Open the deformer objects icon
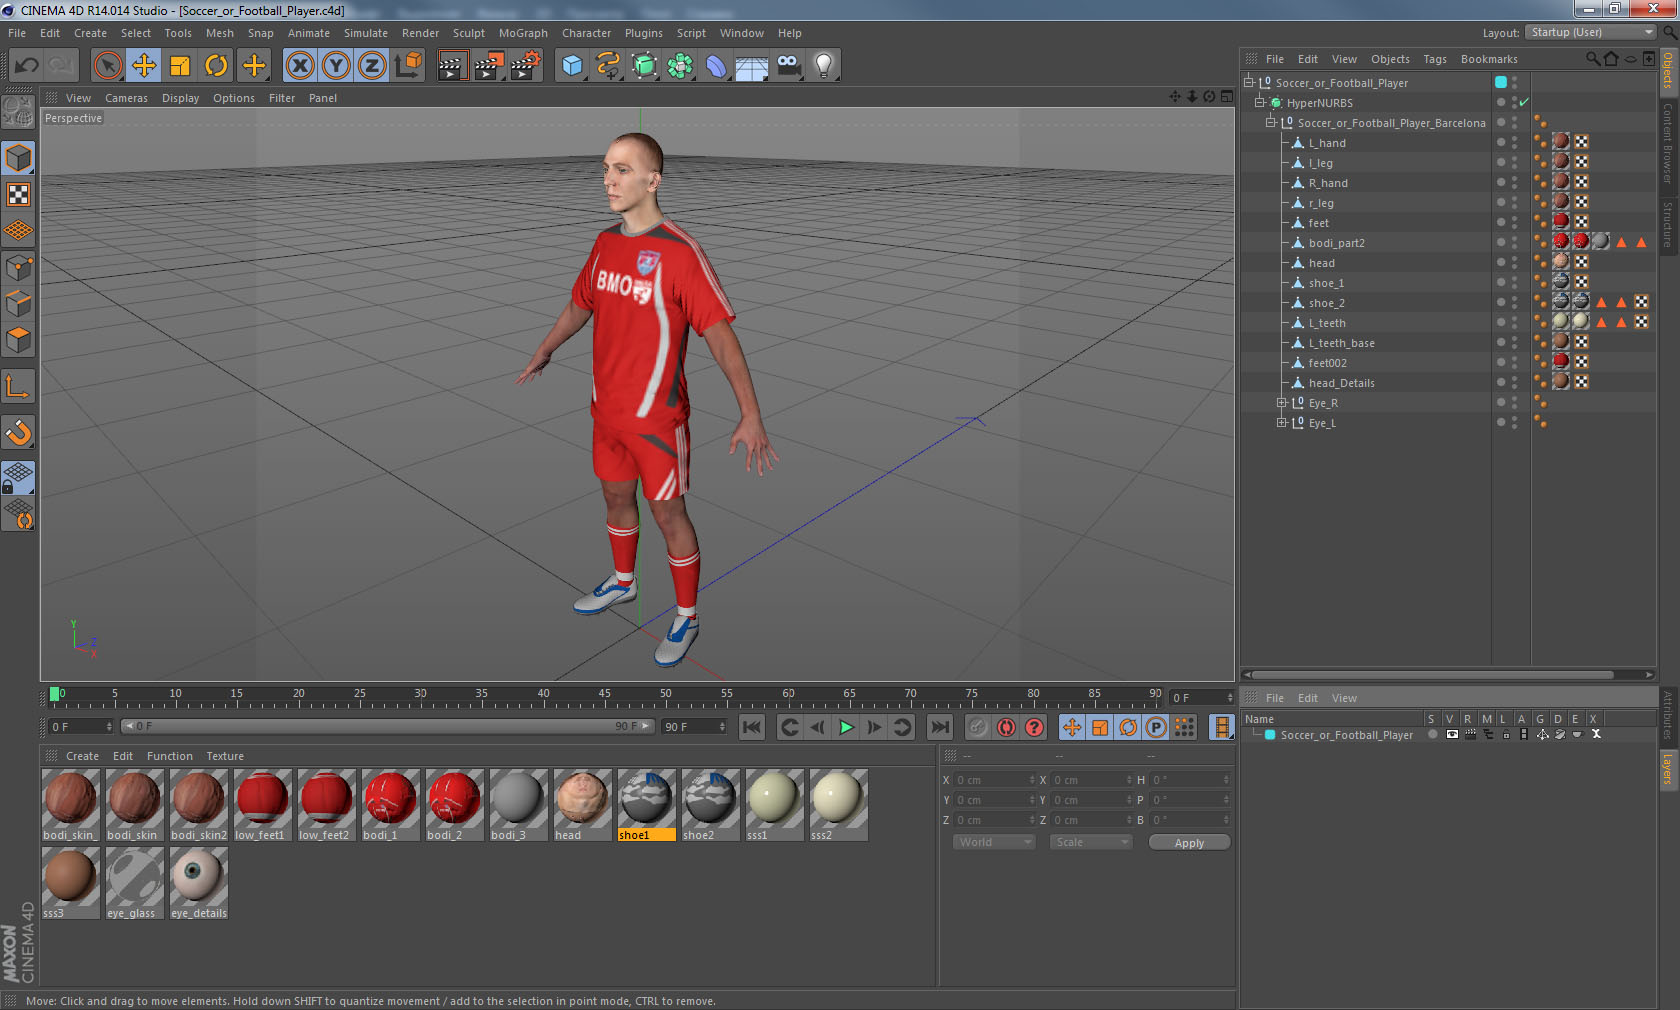Viewport: 1680px width, 1010px height. pyautogui.click(x=716, y=66)
